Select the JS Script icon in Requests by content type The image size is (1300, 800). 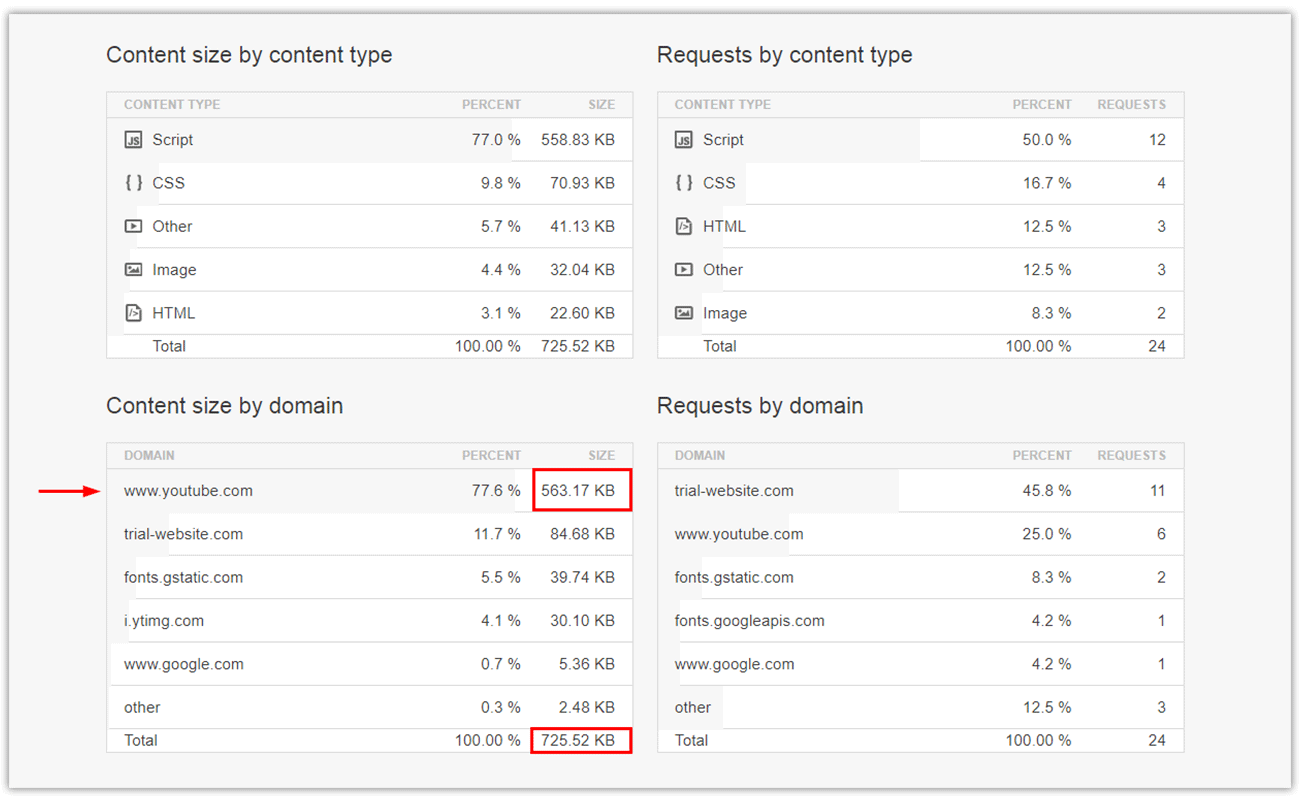point(684,140)
